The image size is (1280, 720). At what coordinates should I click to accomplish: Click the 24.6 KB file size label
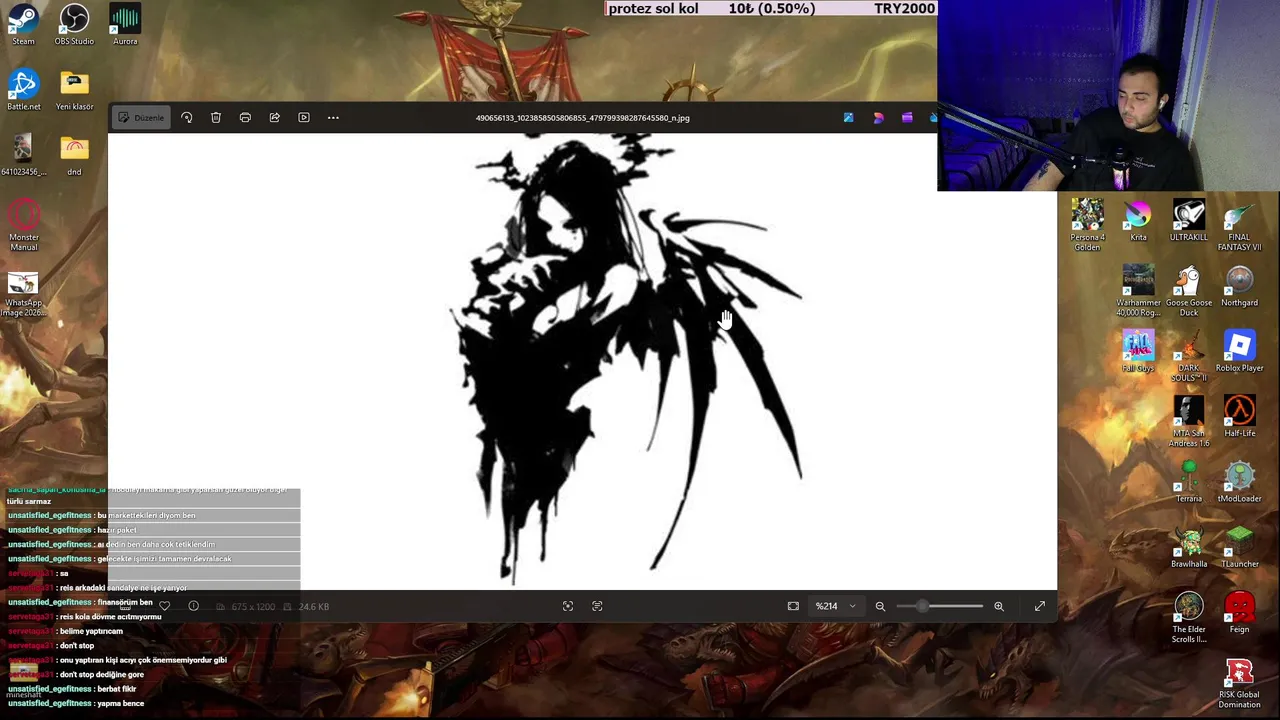313,607
